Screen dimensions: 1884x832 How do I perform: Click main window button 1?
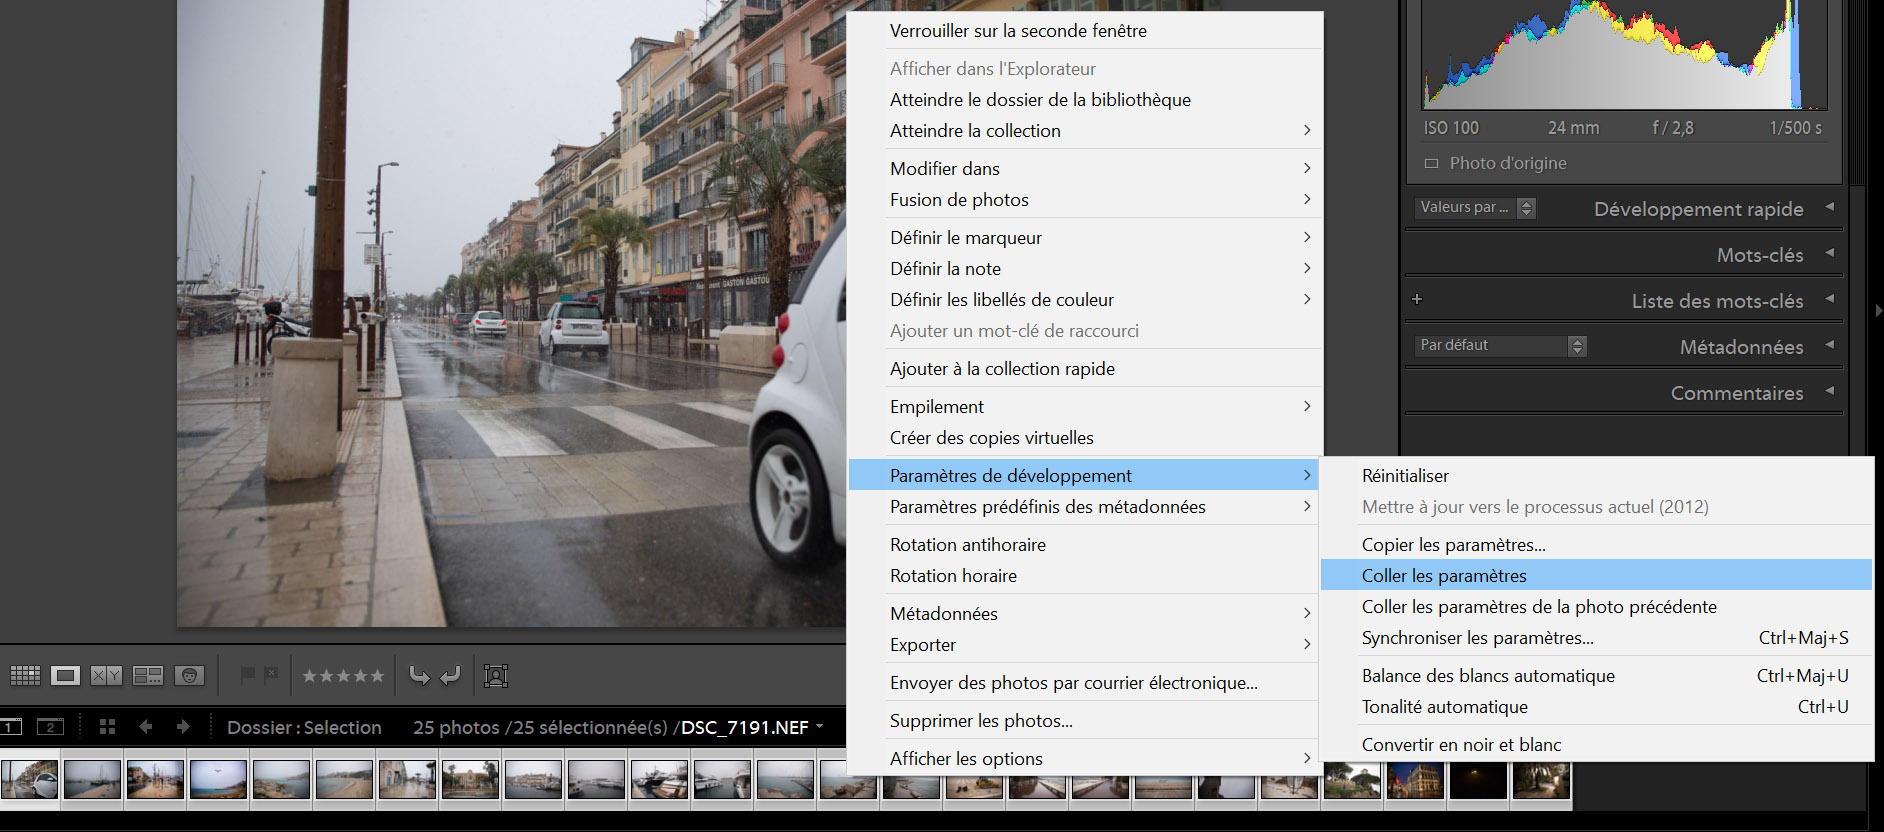pos(11,727)
